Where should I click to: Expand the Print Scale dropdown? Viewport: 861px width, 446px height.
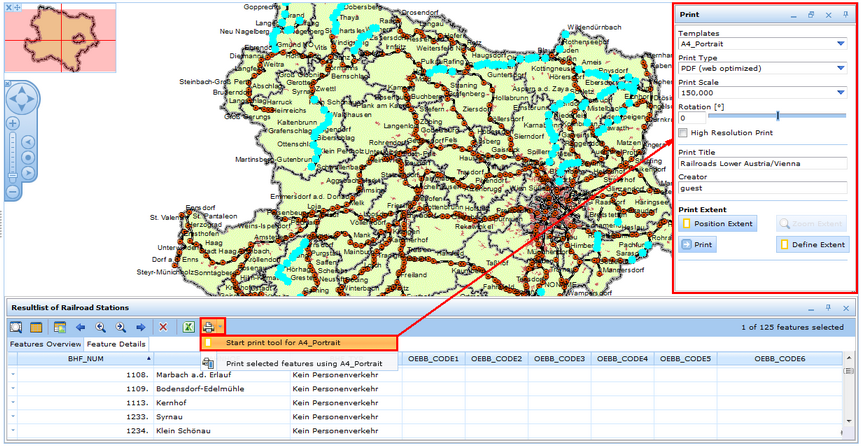(841, 92)
